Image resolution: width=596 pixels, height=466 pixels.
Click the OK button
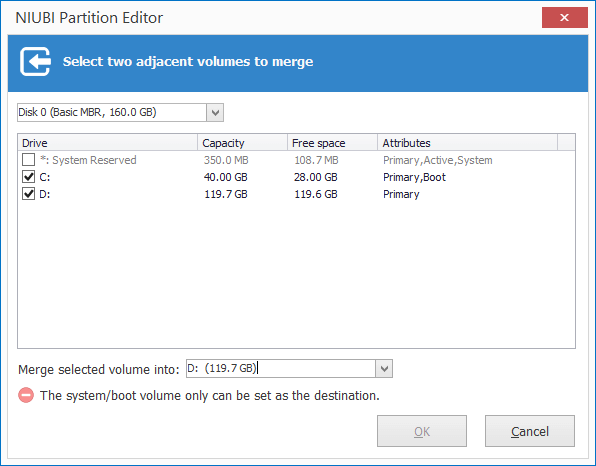422,431
